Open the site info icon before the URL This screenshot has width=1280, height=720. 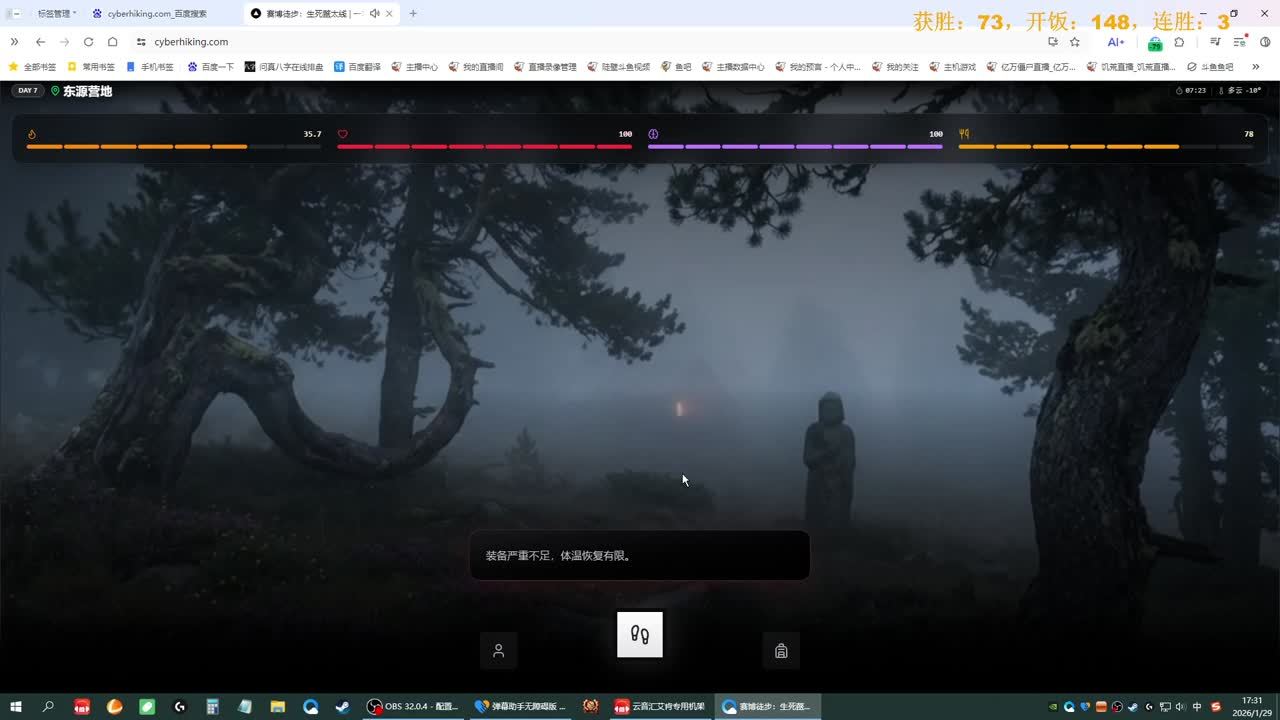[x=141, y=42]
